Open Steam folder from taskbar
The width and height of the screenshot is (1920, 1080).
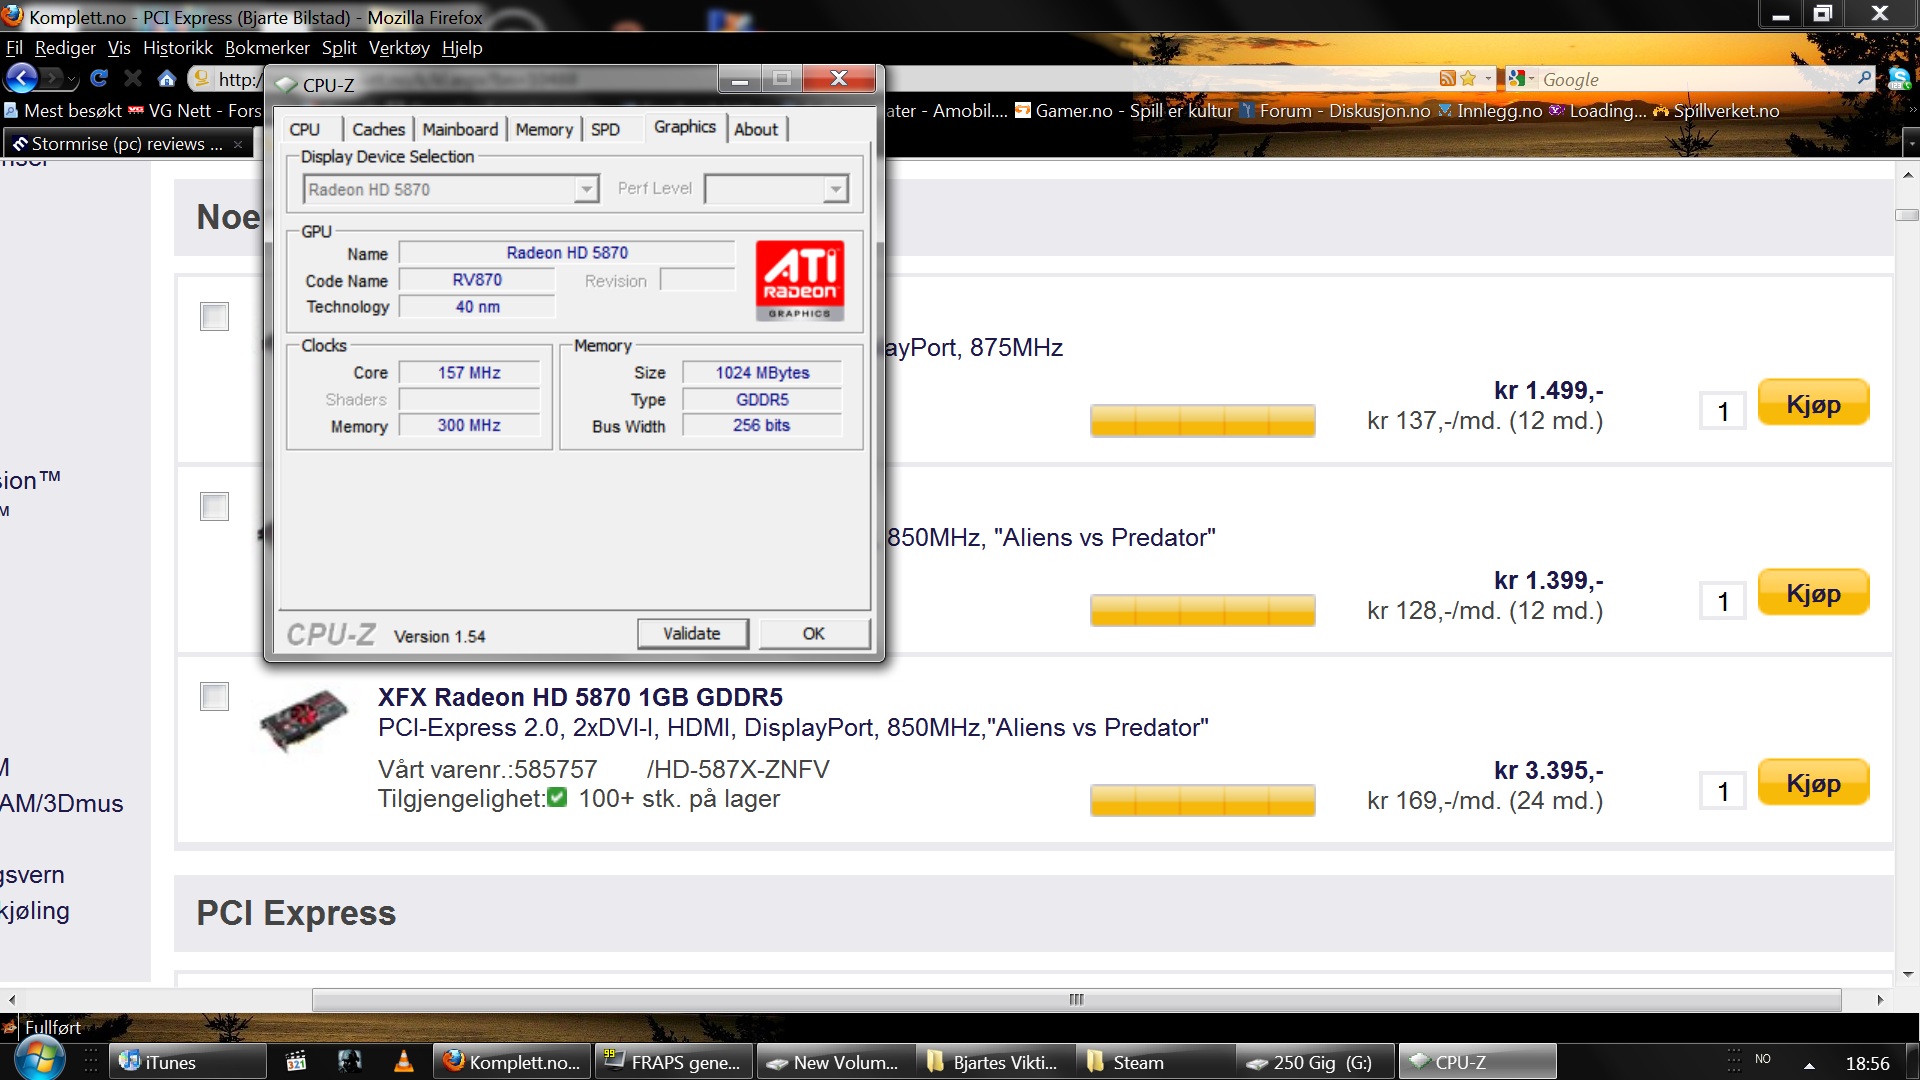pos(1155,1062)
